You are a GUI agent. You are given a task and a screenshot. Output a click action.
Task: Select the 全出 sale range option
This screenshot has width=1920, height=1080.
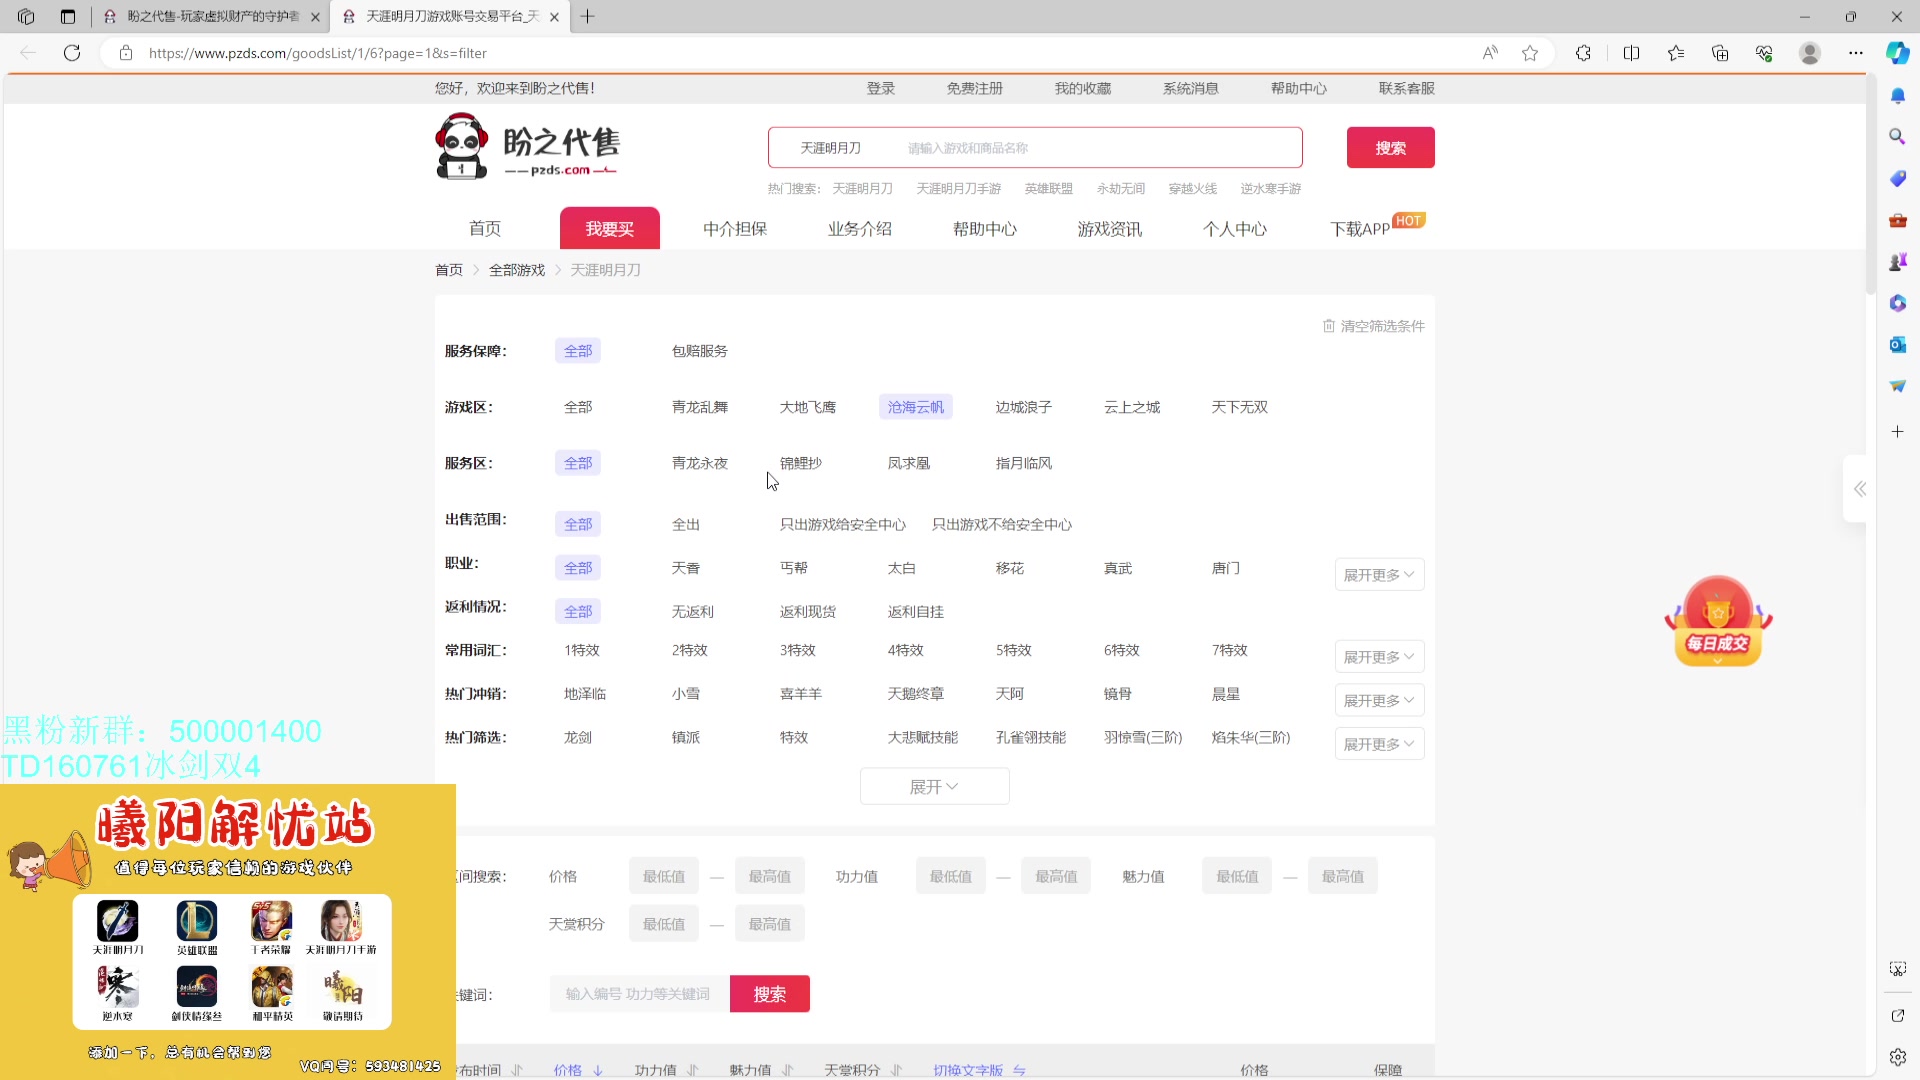pos(685,523)
